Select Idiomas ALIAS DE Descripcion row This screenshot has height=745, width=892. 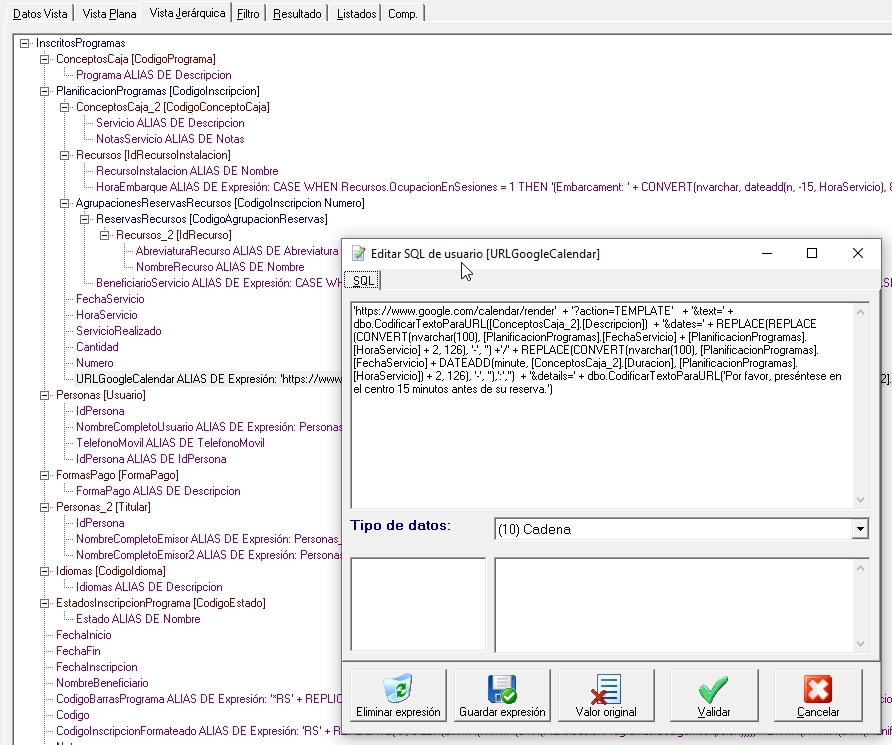click(149, 587)
